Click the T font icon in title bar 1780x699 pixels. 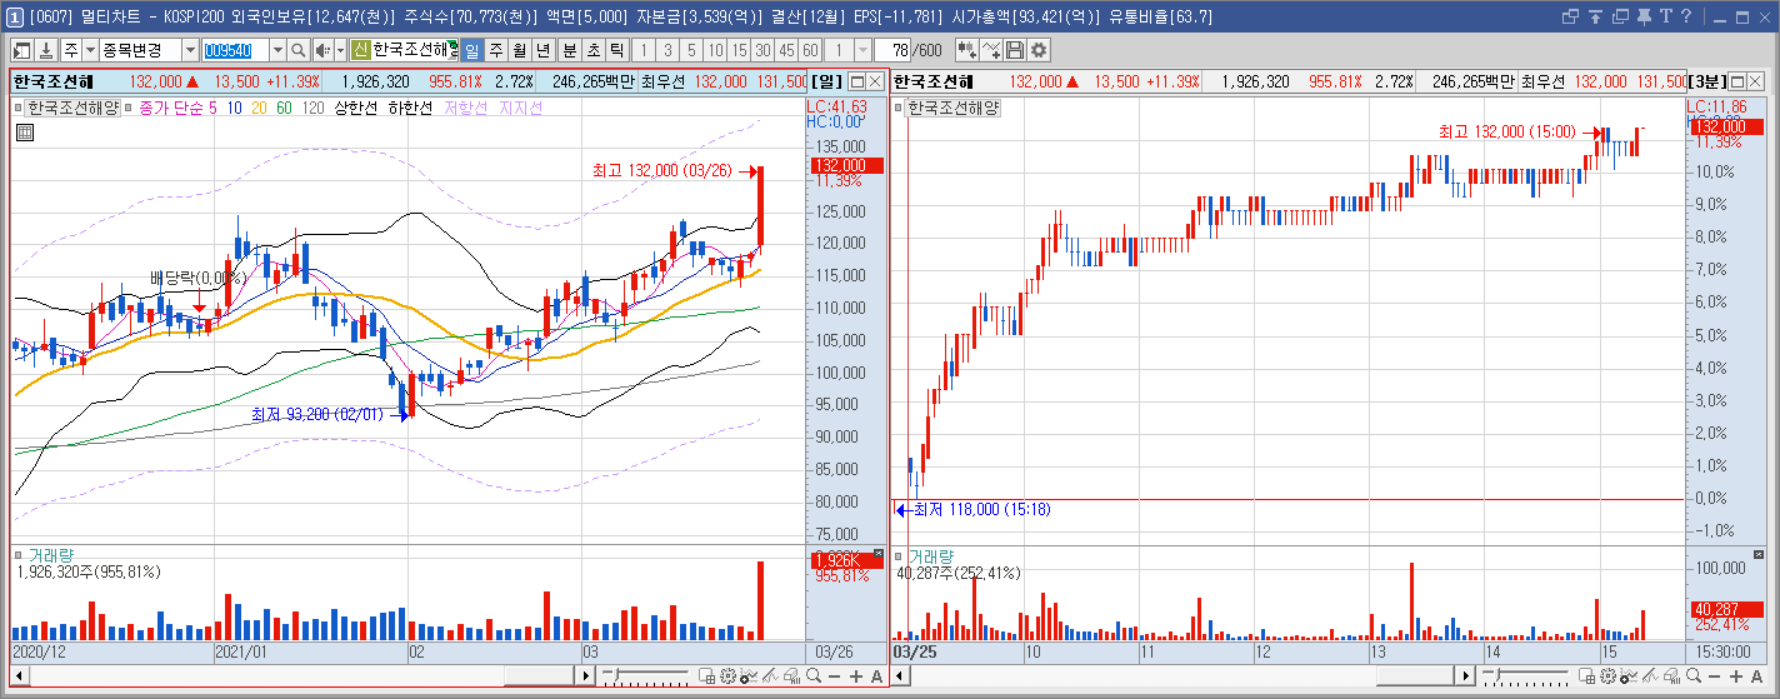coord(1665,17)
